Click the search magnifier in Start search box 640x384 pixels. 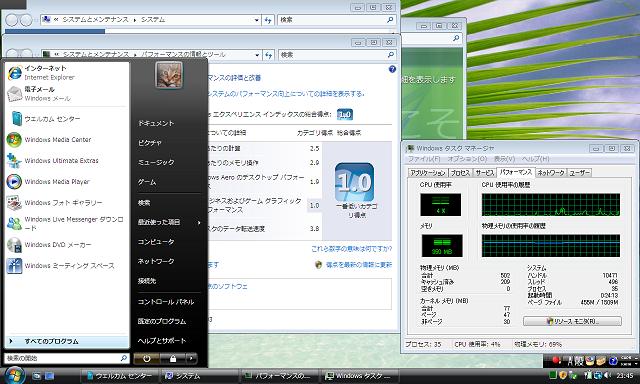tap(123, 358)
